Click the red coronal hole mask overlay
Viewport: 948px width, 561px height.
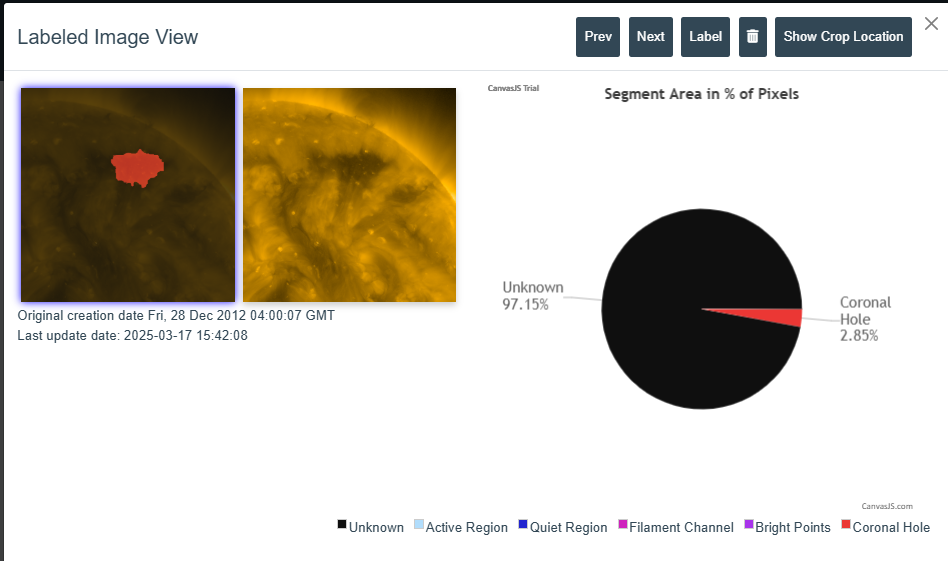click(x=137, y=167)
